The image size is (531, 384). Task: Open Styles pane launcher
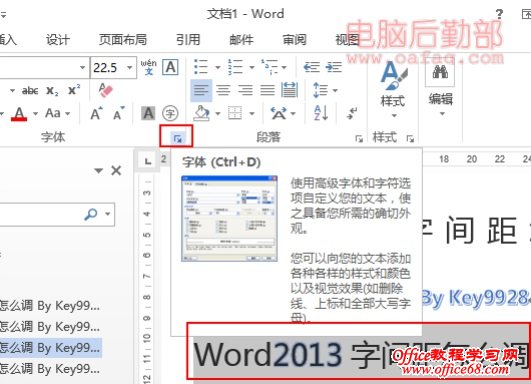pos(410,138)
